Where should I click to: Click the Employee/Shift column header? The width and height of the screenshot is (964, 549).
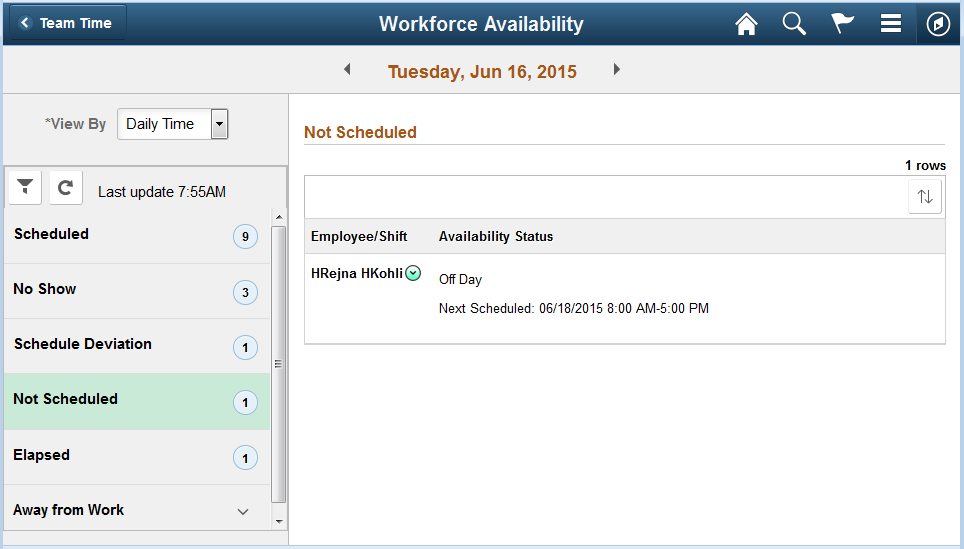[x=359, y=236]
